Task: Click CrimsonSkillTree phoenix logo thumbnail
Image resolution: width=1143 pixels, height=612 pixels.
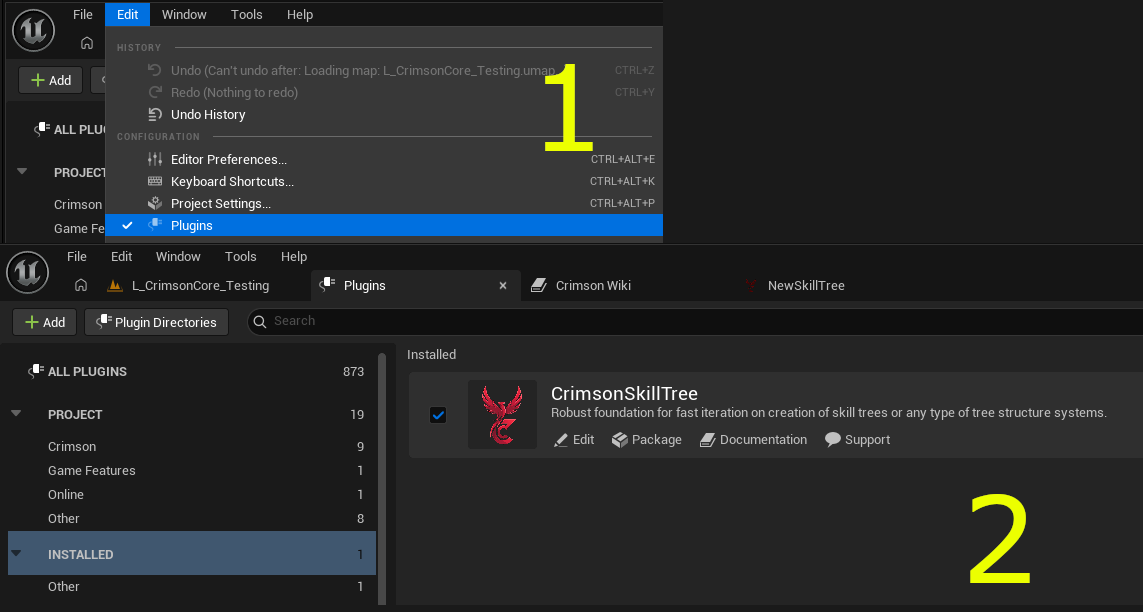Action: (x=502, y=415)
